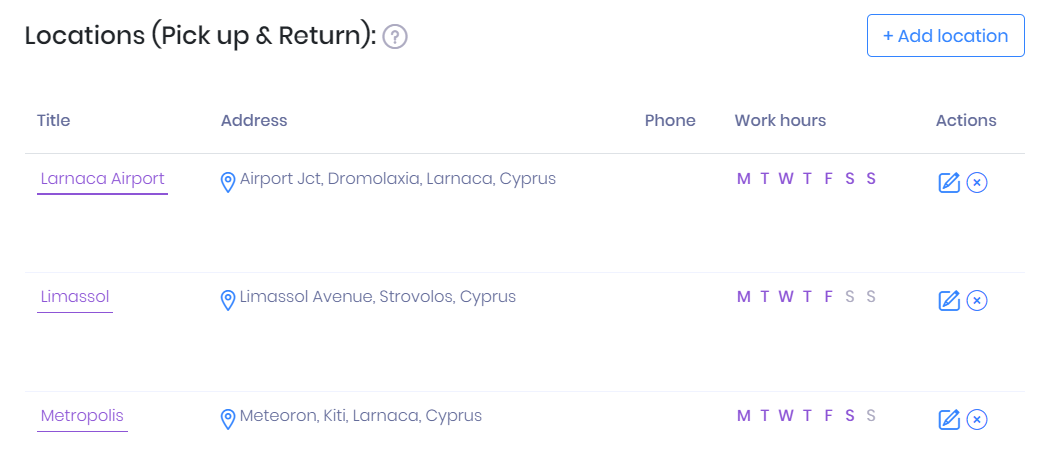Open edit for Metropolis location
1043x461 pixels.
pyautogui.click(x=949, y=419)
